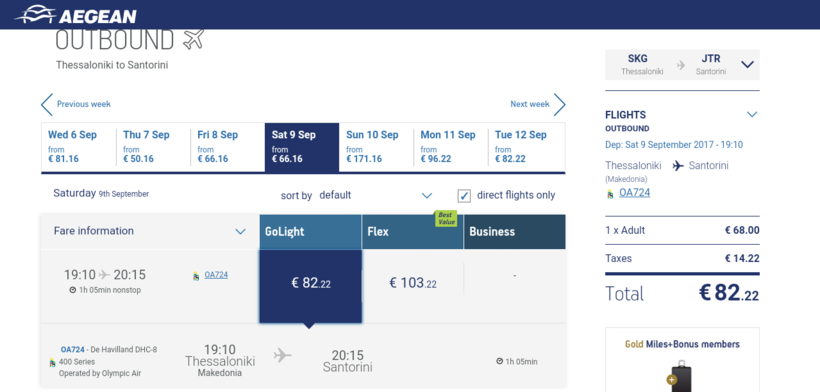Select the Sun 10 Sep date tab
820x392 pixels.
(377, 147)
